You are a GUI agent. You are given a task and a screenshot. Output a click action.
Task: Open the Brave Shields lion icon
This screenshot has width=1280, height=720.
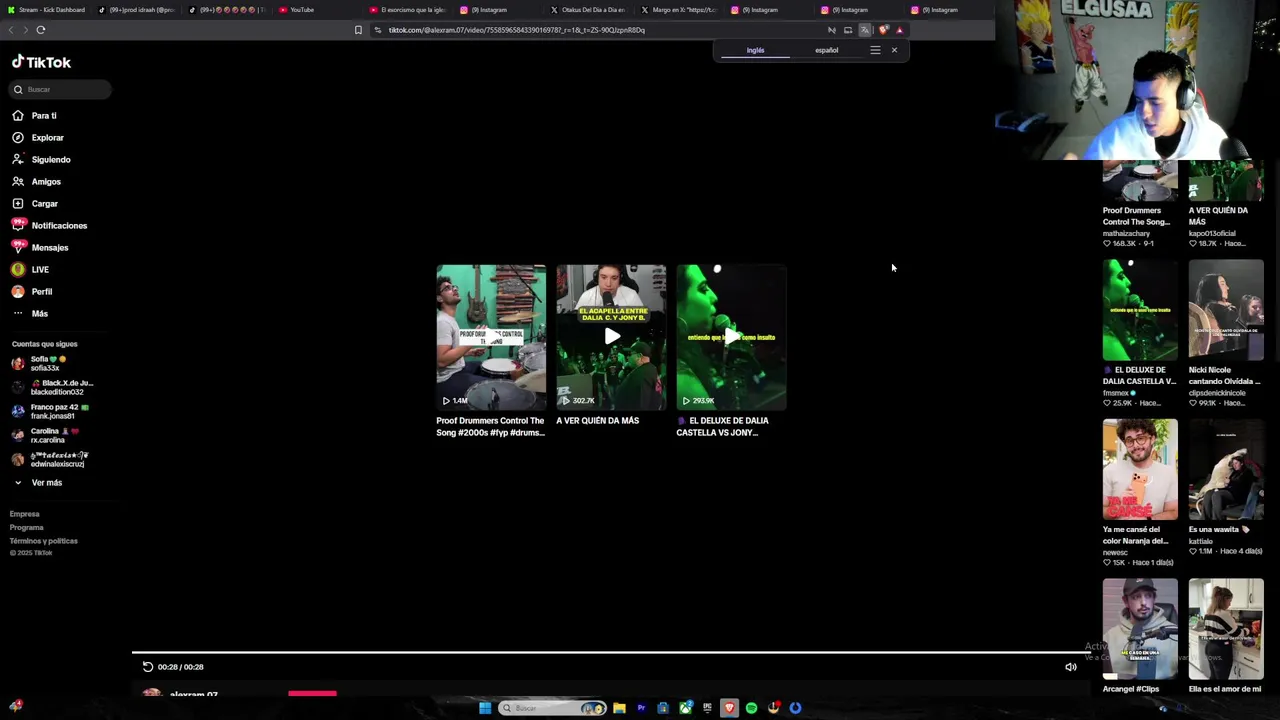click(x=883, y=30)
